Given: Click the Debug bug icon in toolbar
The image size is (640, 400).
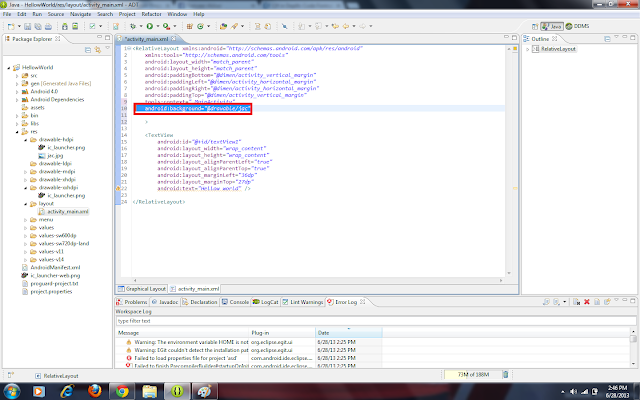Looking at the screenshot, I should (x=133, y=26).
